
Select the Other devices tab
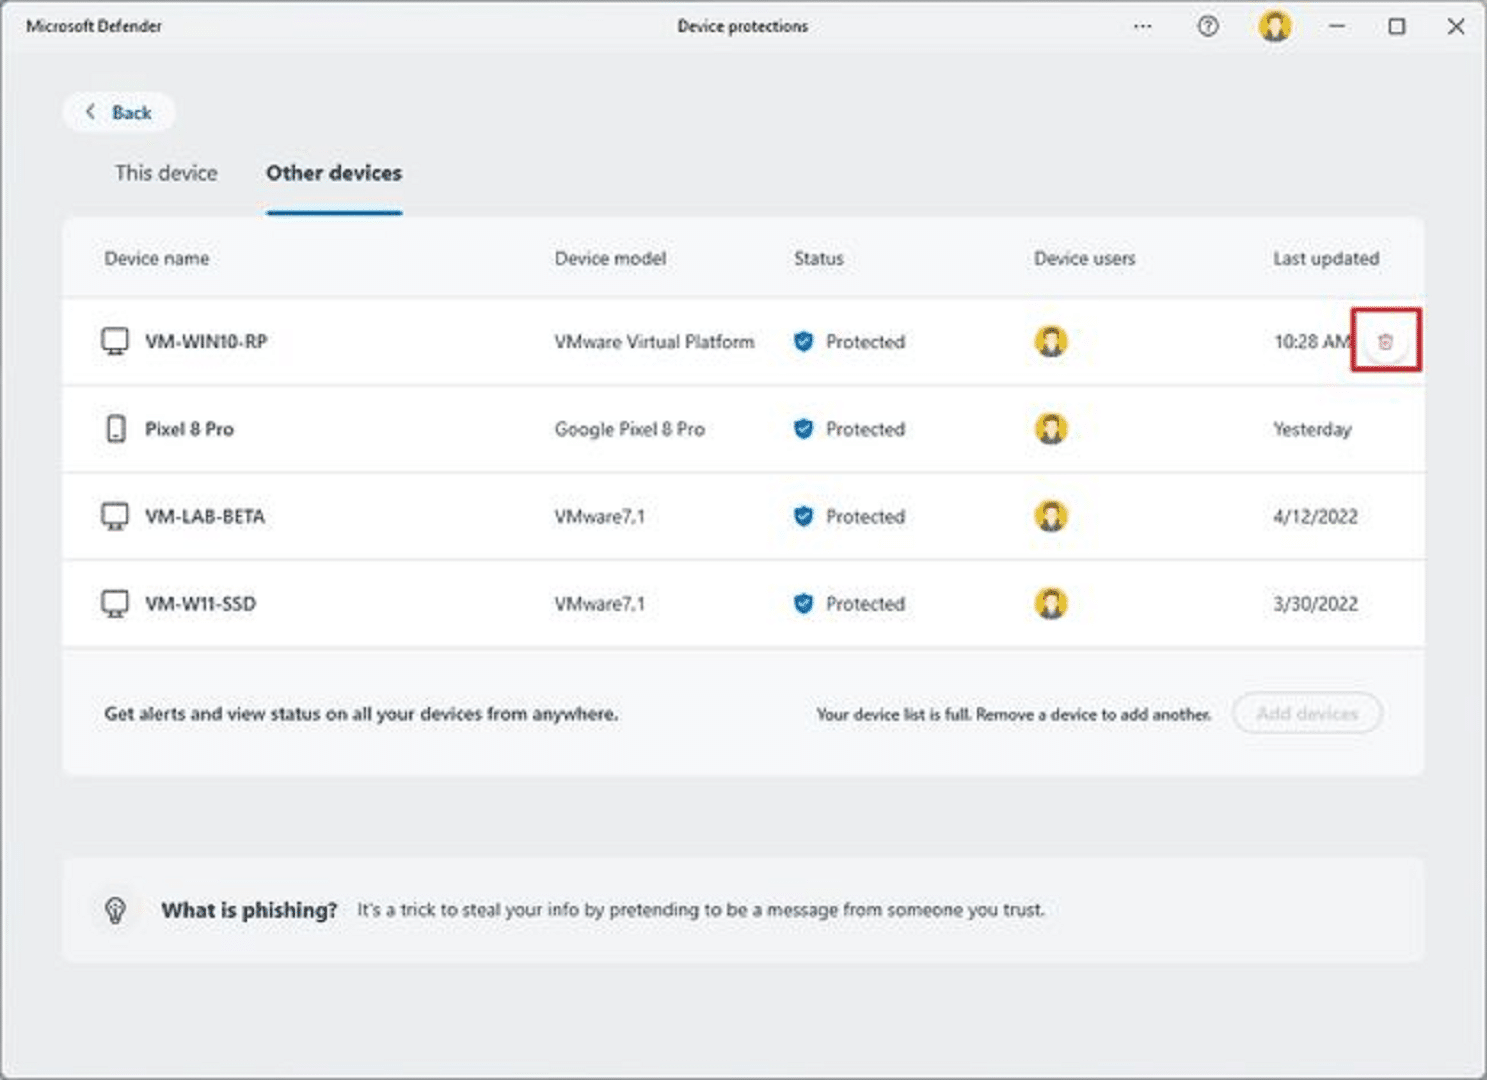334,173
